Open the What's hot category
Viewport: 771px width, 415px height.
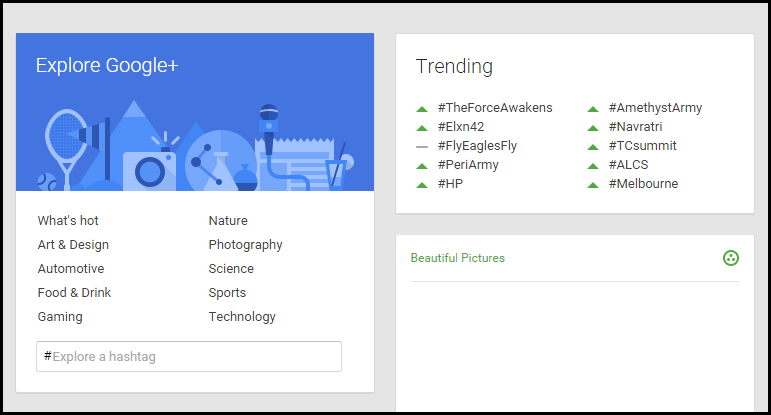point(68,221)
